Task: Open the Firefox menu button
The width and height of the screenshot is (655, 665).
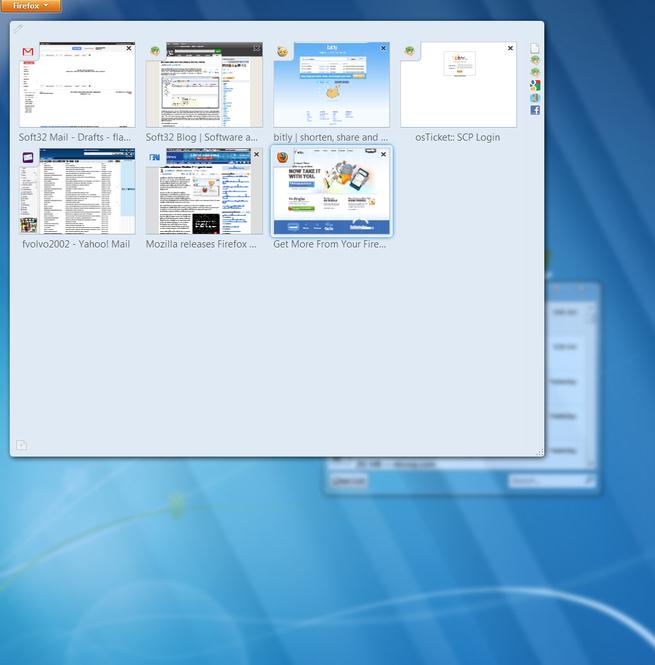Action: pyautogui.click(x=30, y=6)
